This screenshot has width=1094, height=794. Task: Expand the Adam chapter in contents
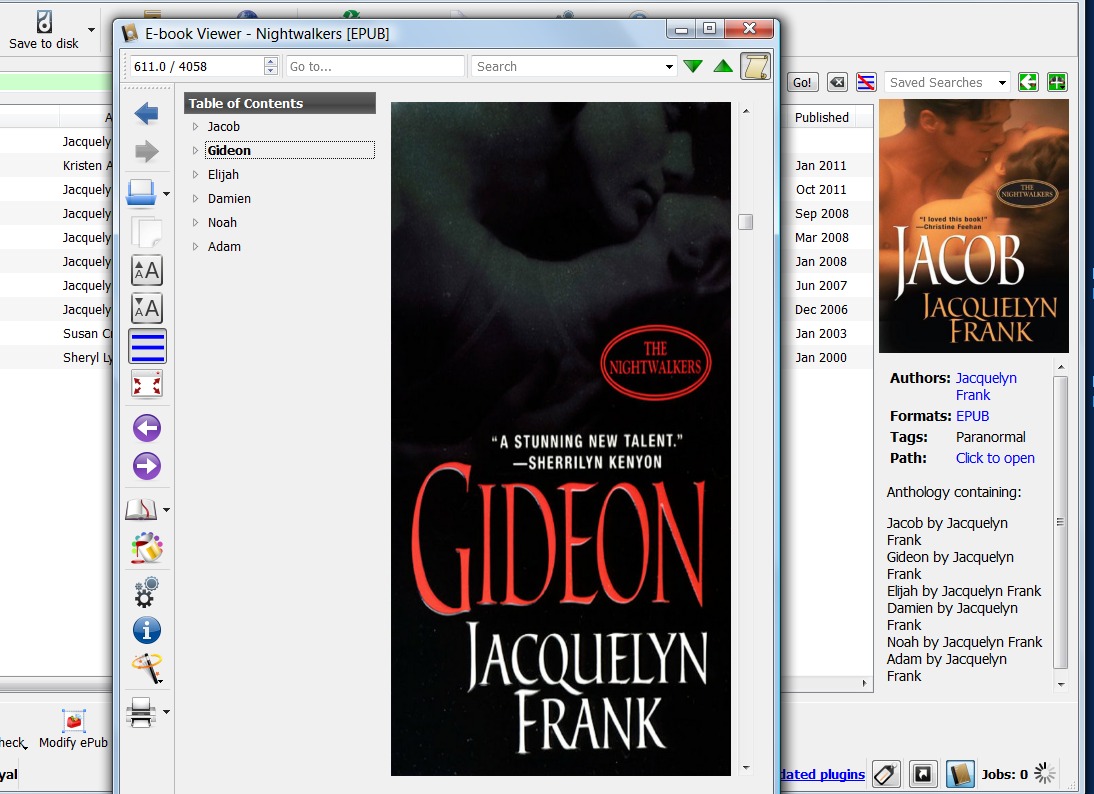[x=195, y=246]
